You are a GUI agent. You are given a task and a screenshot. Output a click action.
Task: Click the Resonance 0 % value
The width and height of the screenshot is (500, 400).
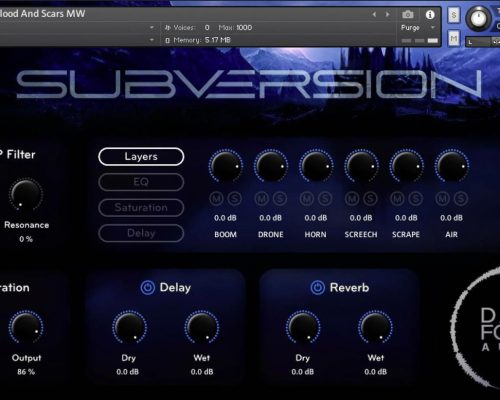pyautogui.click(x=26, y=239)
